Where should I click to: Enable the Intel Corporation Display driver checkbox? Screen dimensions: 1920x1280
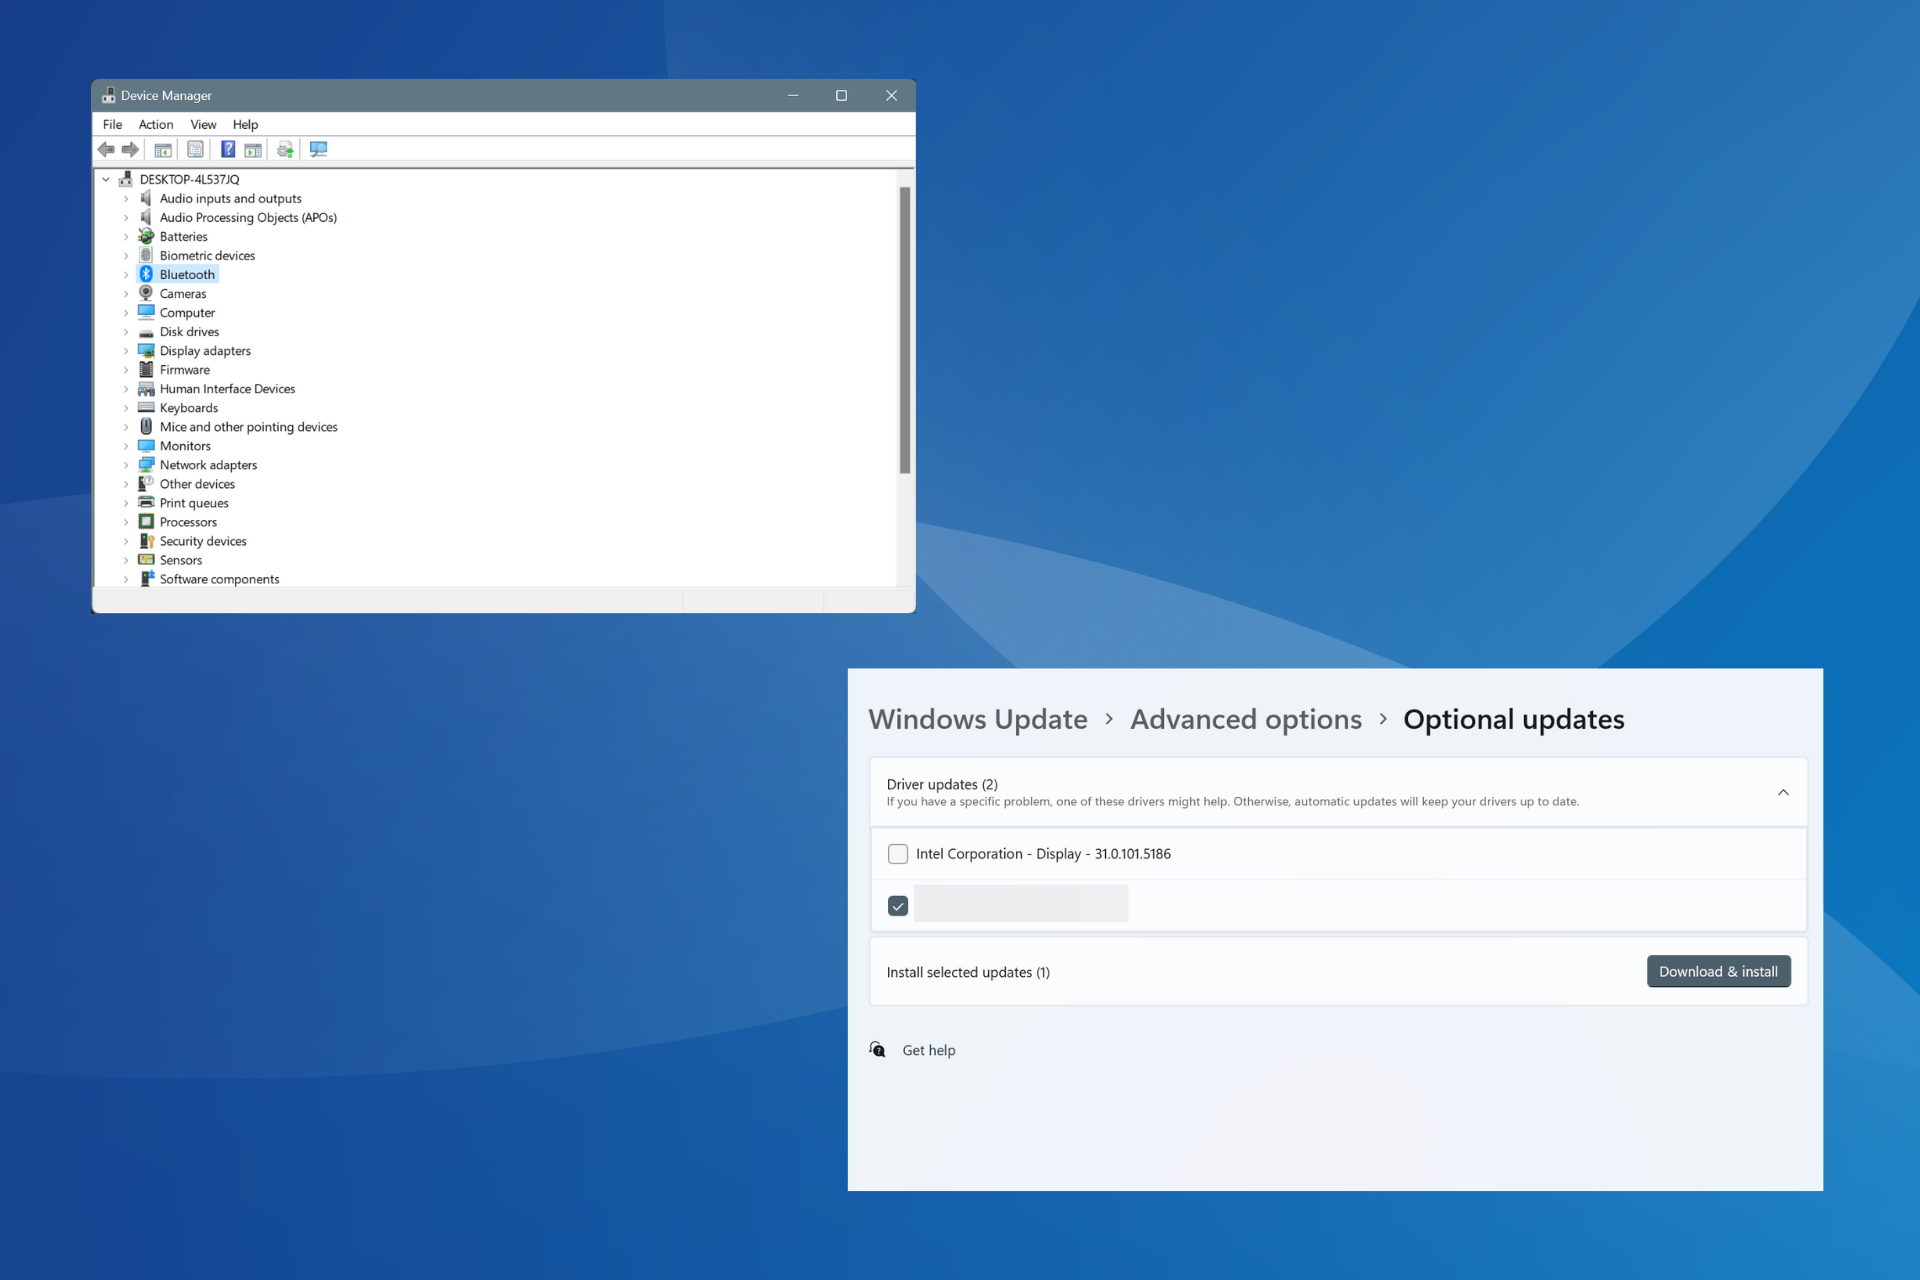[x=896, y=853]
